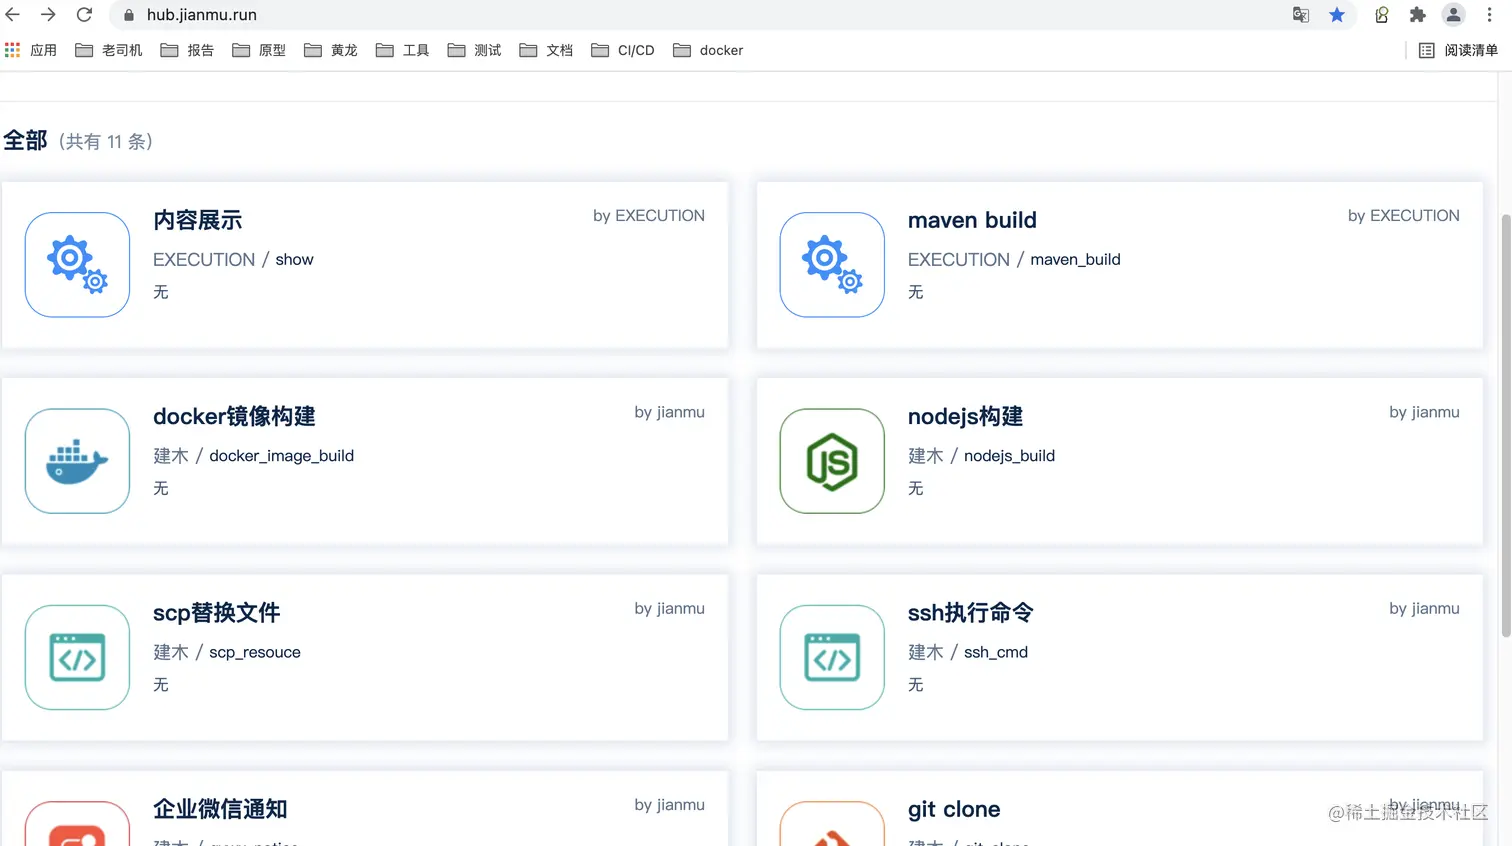Open the 应用 apps grid shortcut
Image resolution: width=1512 pixels, height=846 pixels.
(31, 50)
